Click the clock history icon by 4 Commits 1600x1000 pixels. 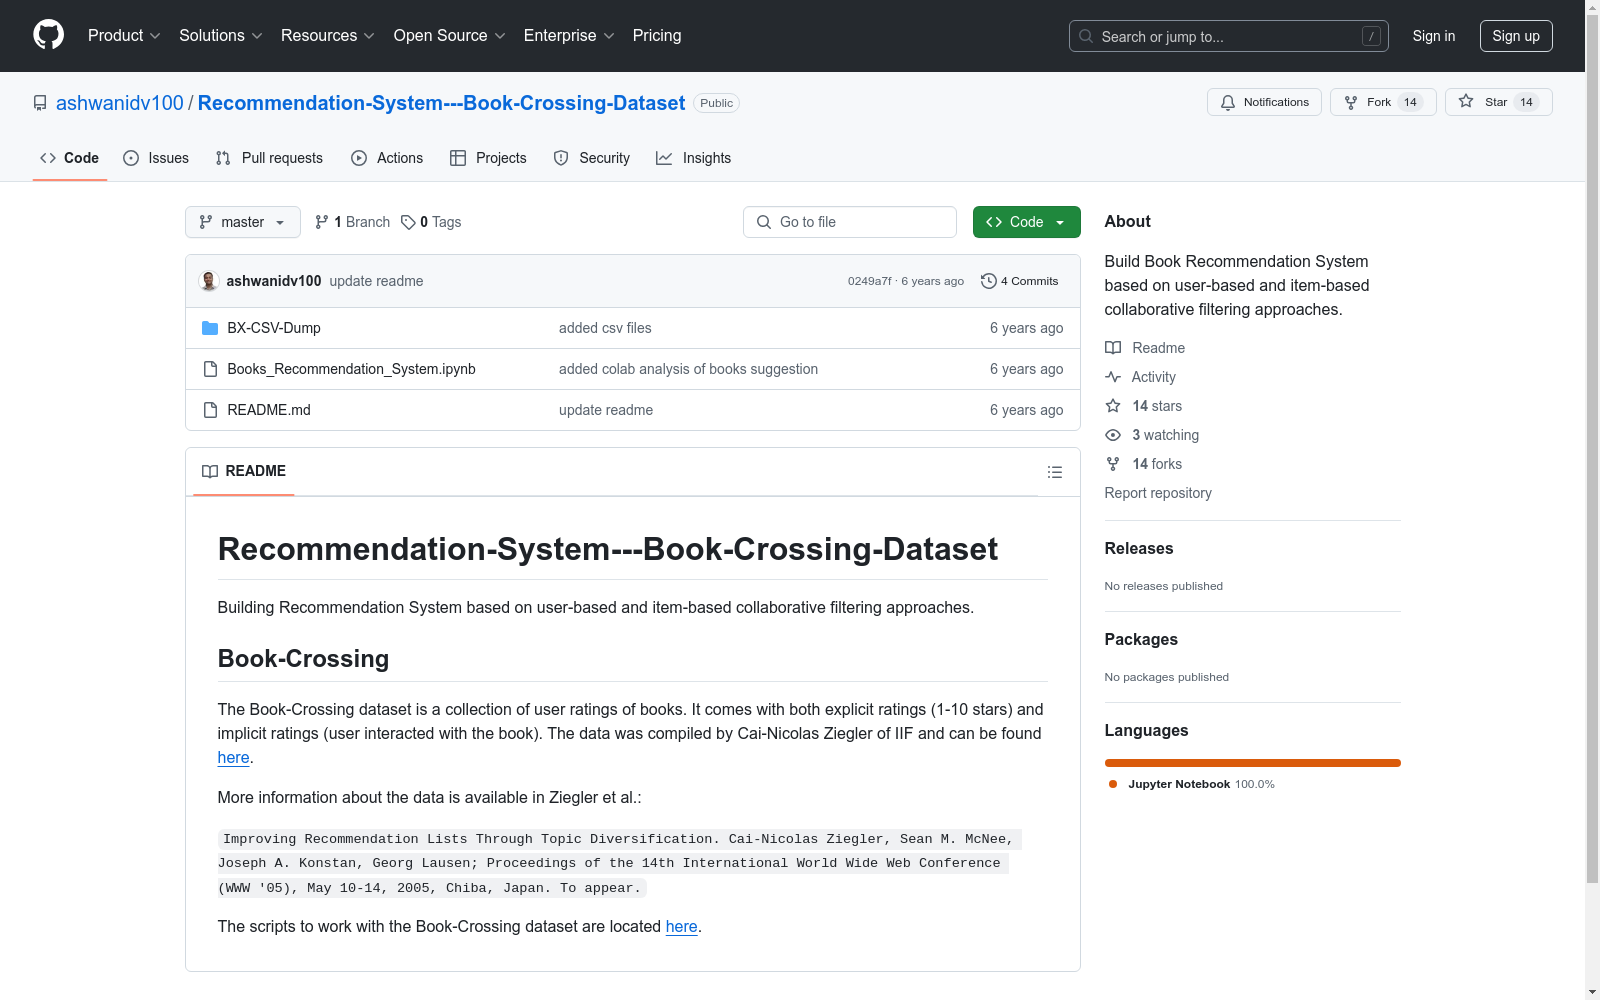click(x=989, y=281)
